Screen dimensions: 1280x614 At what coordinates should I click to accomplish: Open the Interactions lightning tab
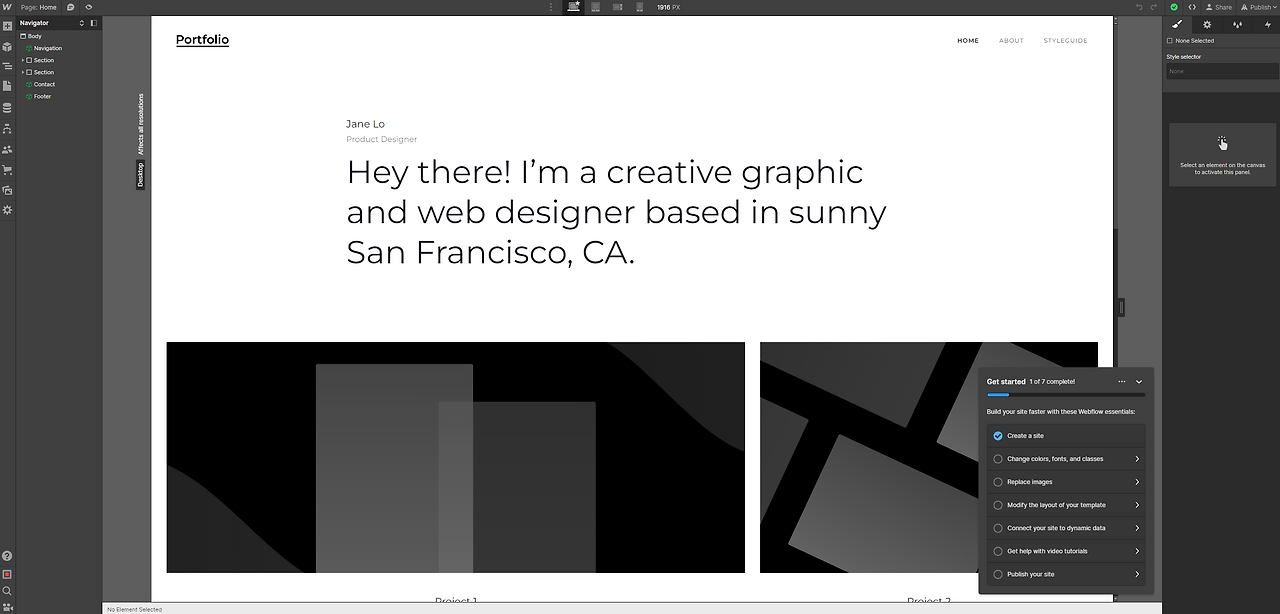pyautogui.click(x=1267, y=25)
